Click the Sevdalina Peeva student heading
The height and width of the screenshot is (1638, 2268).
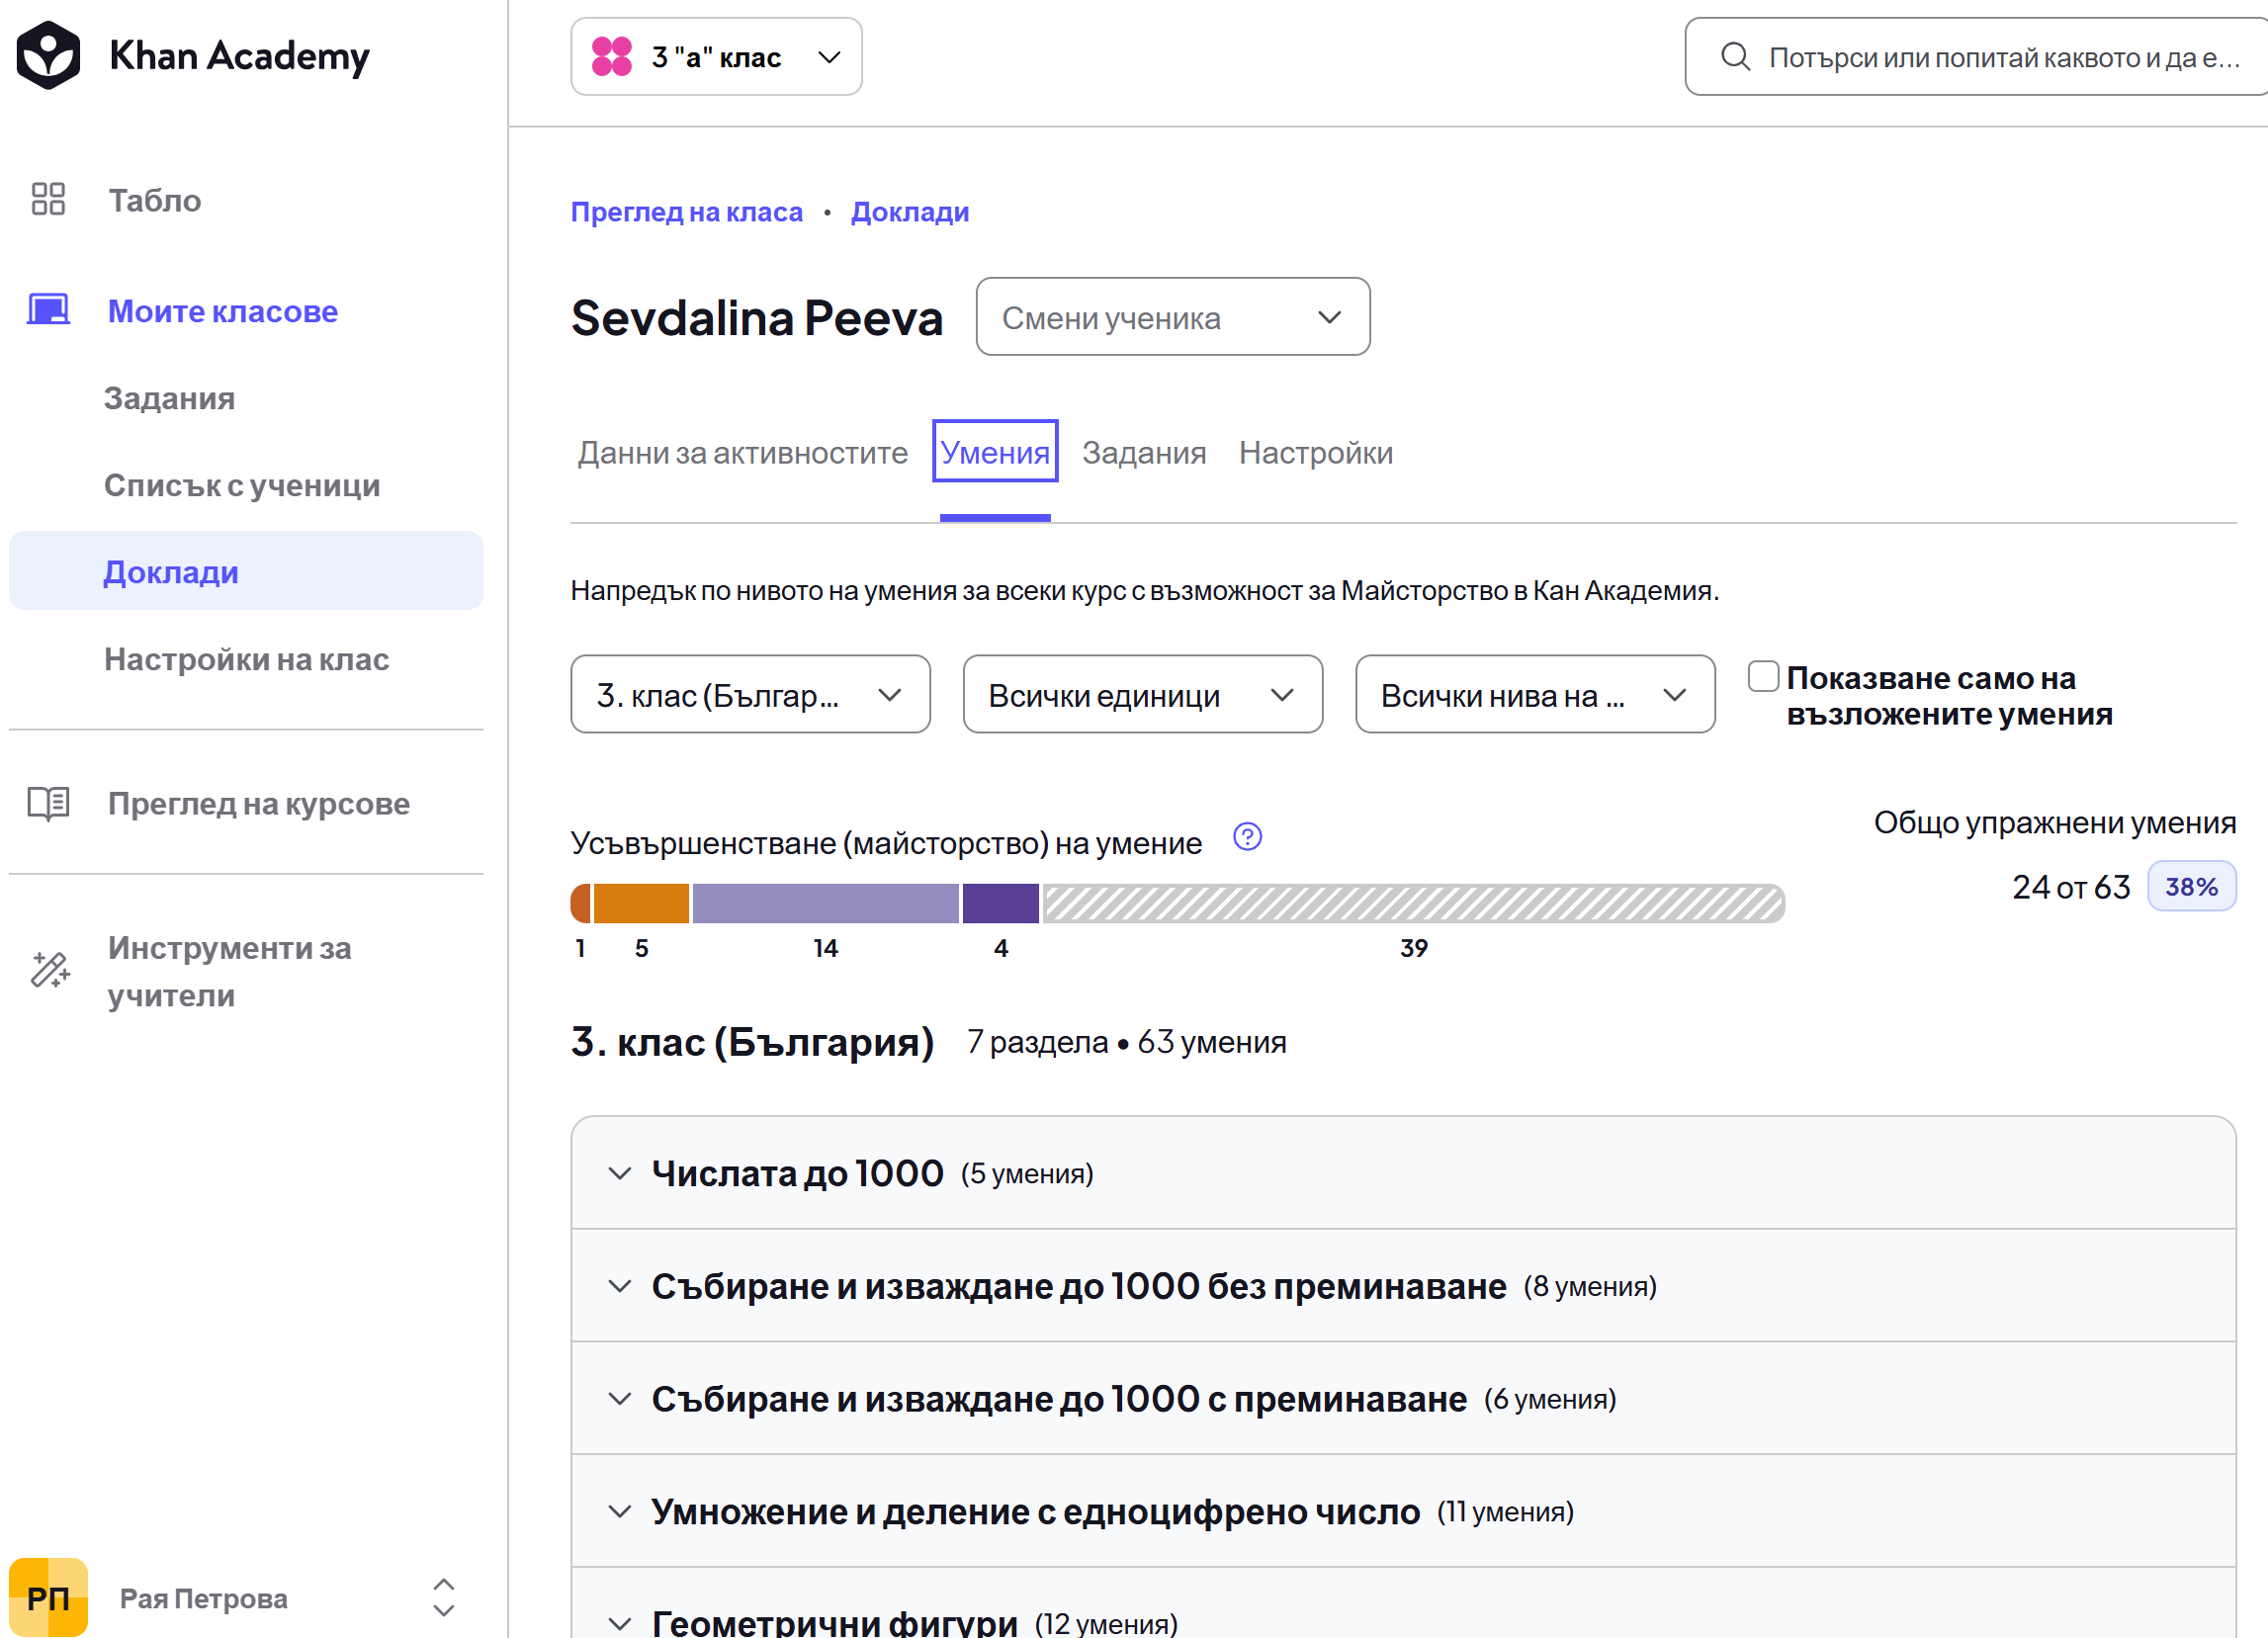click(x=756, y=318)
